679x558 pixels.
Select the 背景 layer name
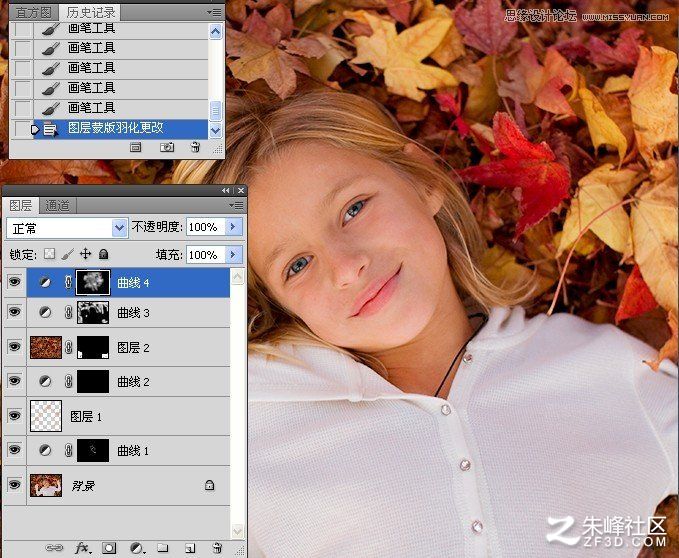pyautogui.click(x=83, y=486)
